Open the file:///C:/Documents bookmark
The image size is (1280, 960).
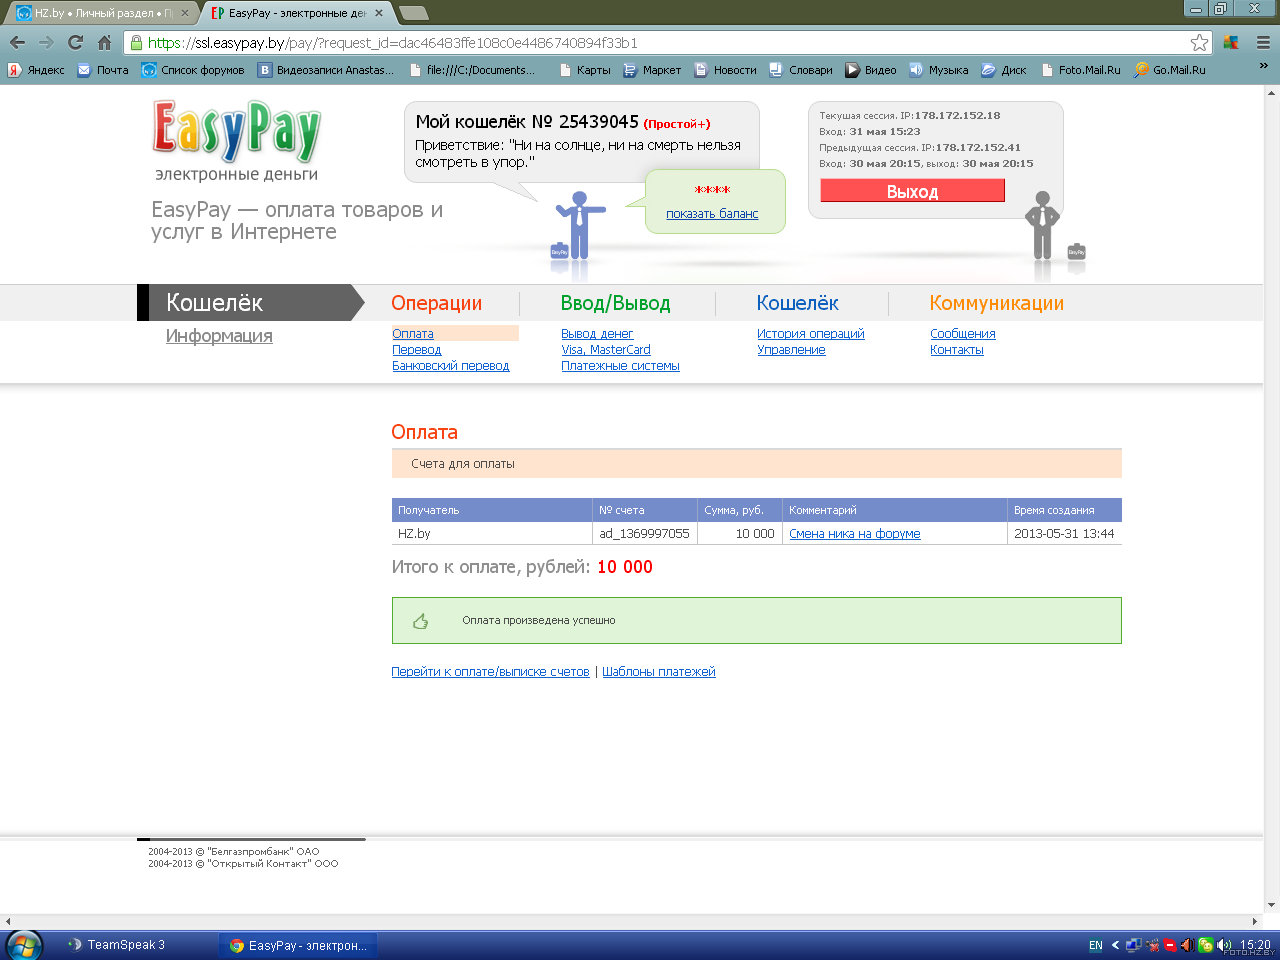472,70
